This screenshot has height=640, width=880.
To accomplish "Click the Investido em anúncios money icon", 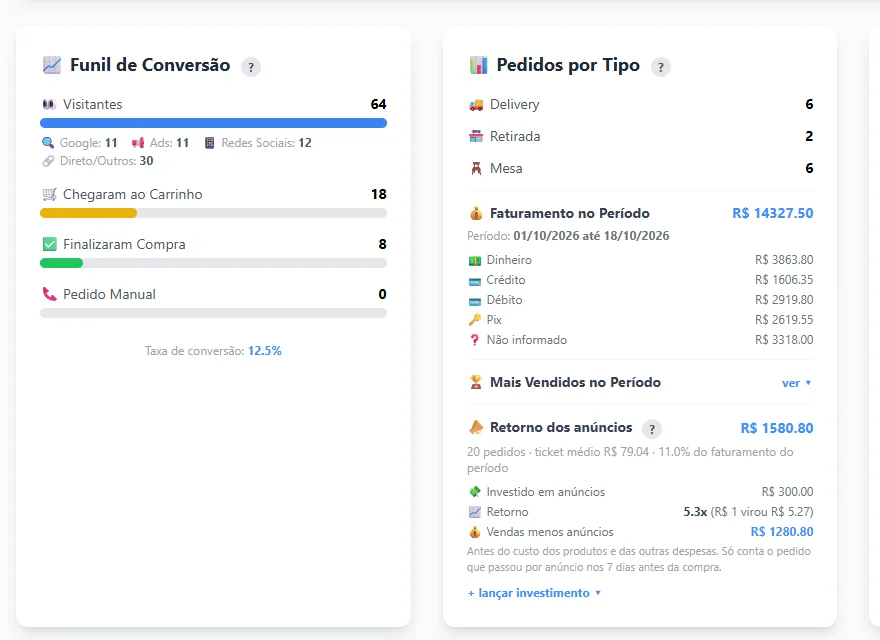I will point(475,492).
